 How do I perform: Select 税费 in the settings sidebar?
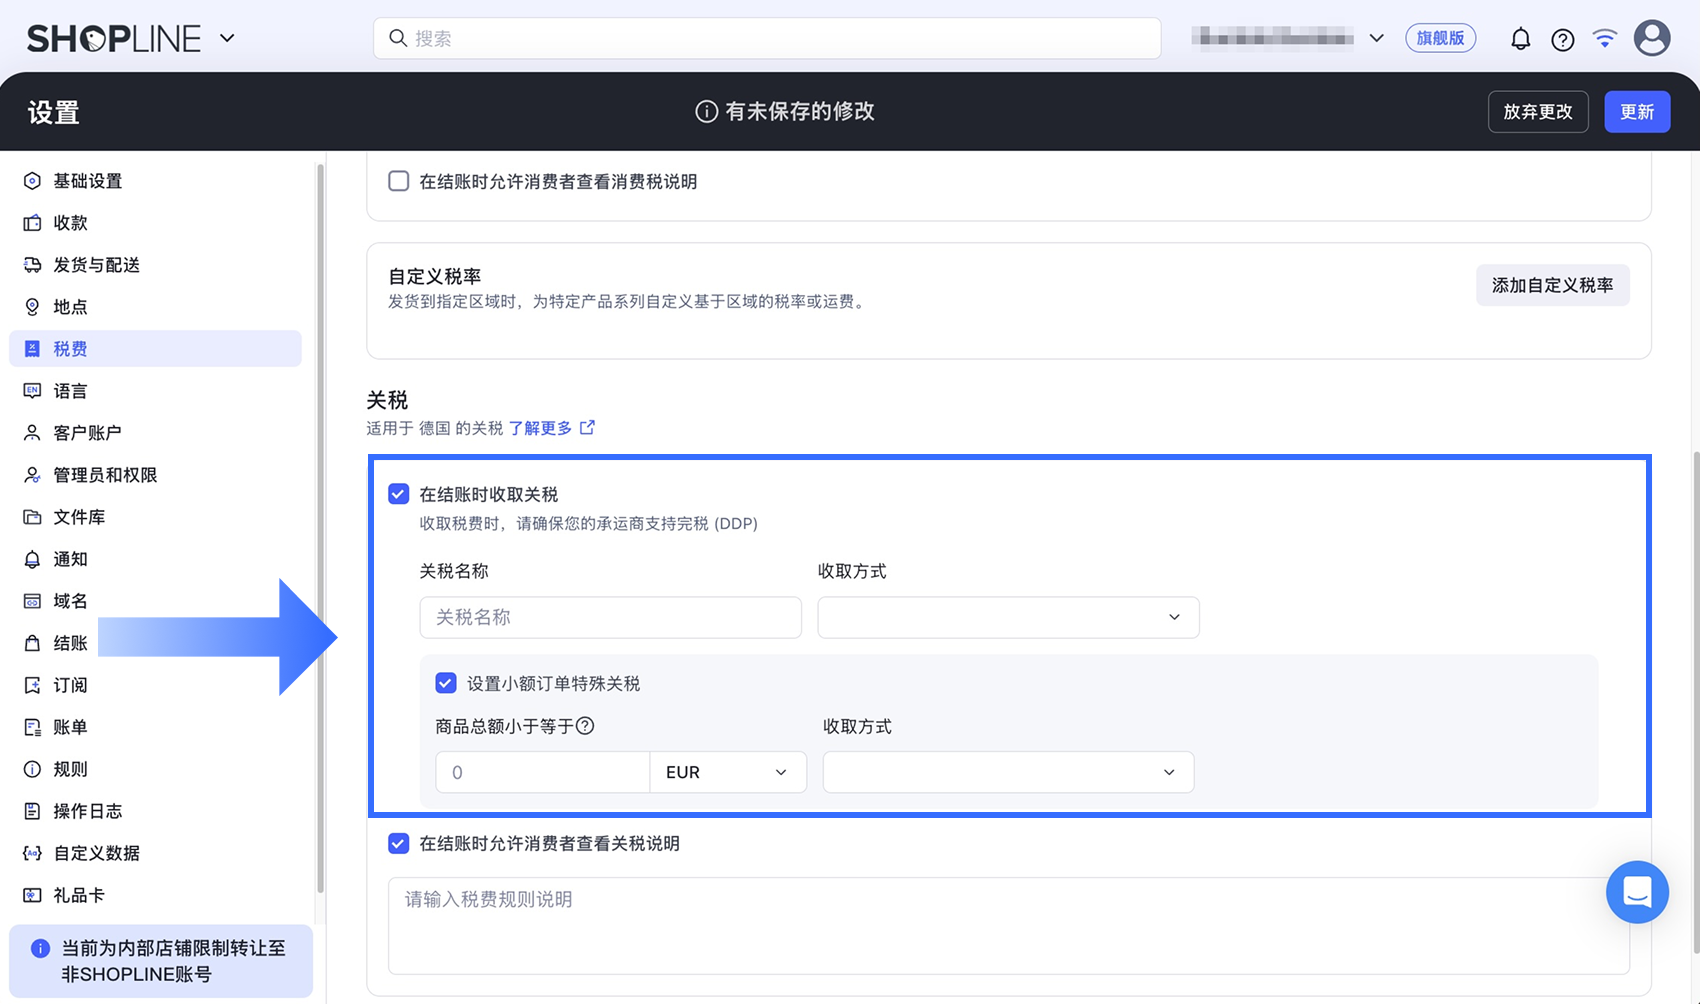pyautogui.click(x=155, y=349)
